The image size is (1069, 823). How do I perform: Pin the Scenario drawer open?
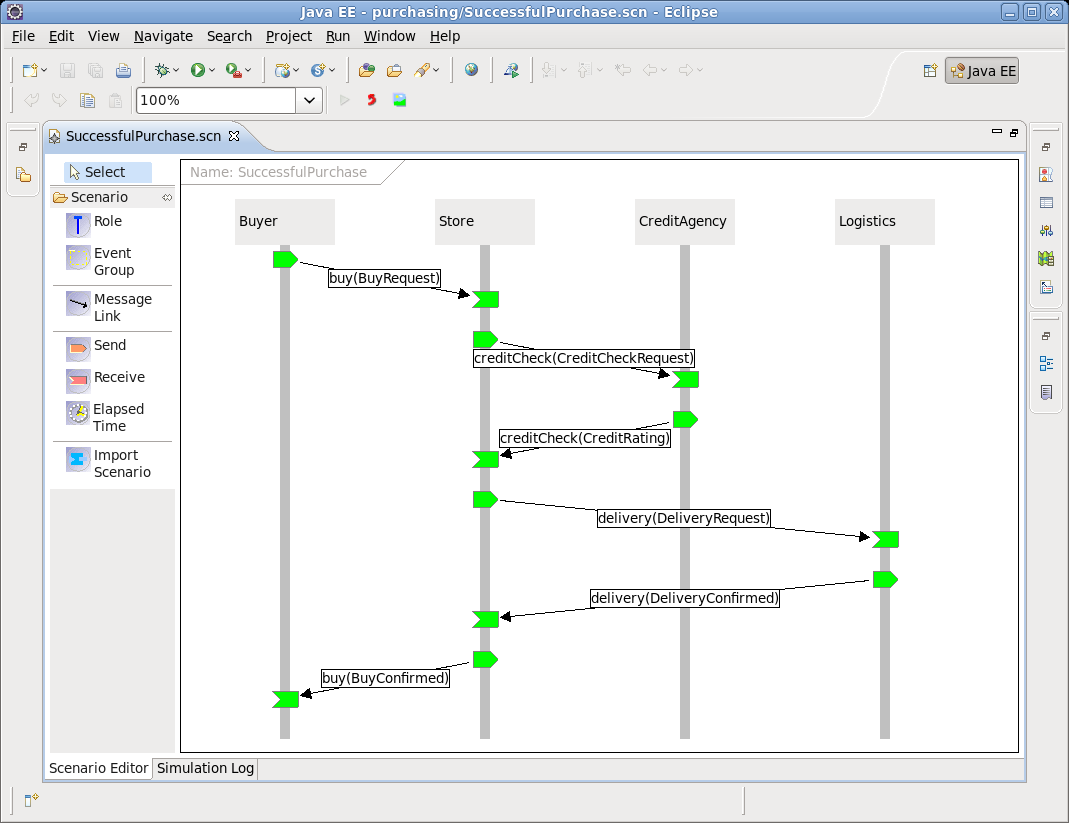pos(167,197)
